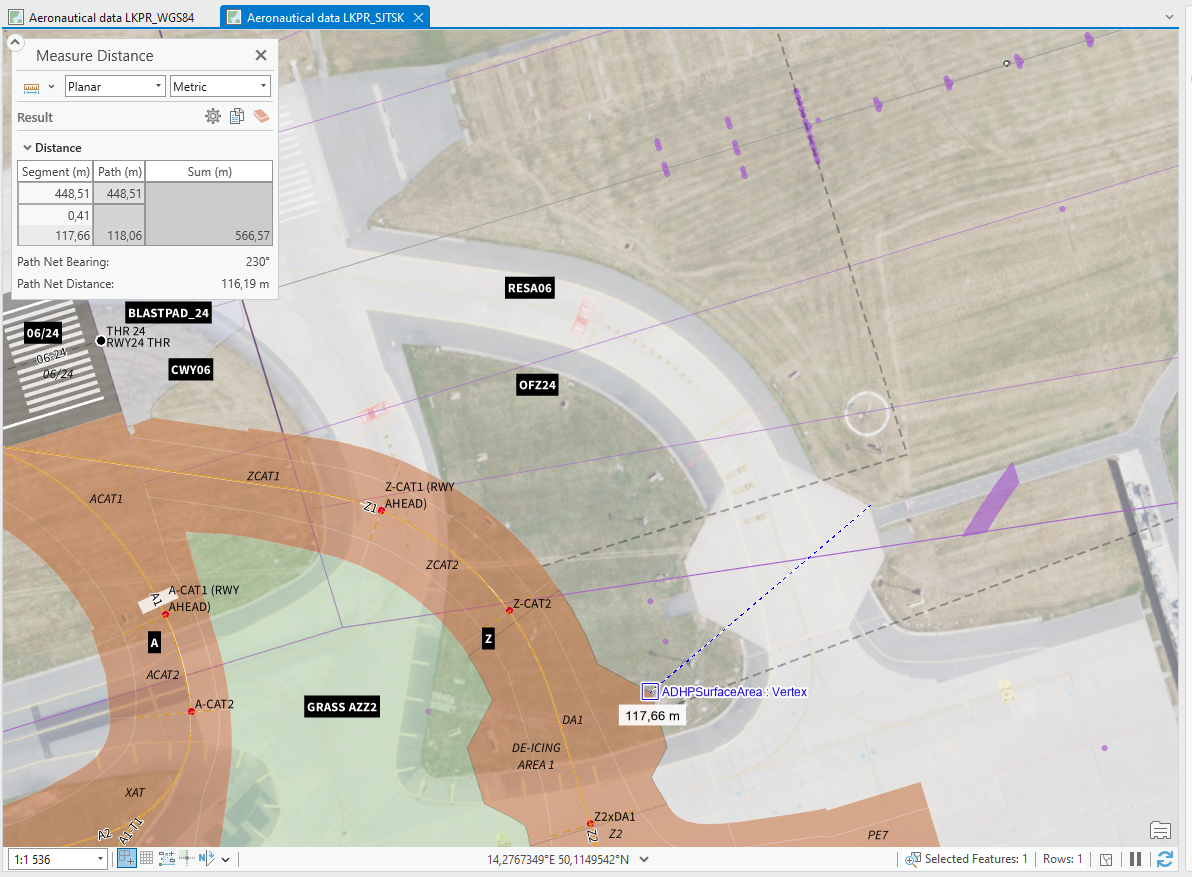Open the map scale 1:1 536 dropdown

tap(57, 860)
